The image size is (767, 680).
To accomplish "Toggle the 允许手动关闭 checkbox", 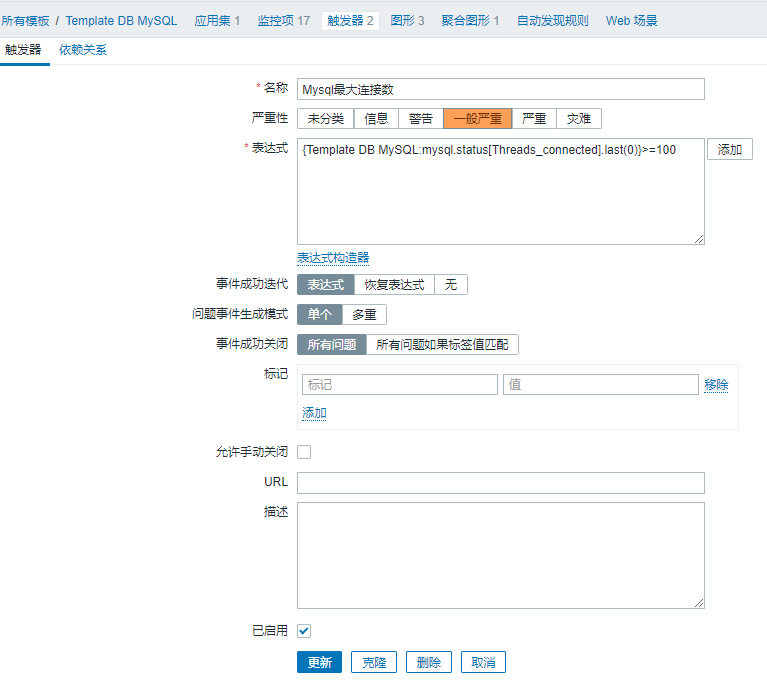I will click(304, 452).
